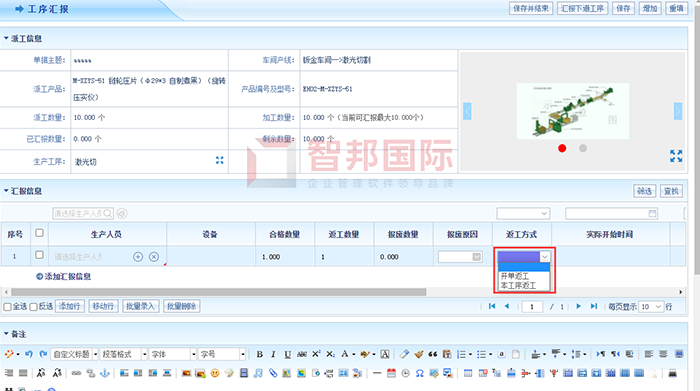Open the emoticon picker
The image size is (700, 391).
click(x=215, y=373)
